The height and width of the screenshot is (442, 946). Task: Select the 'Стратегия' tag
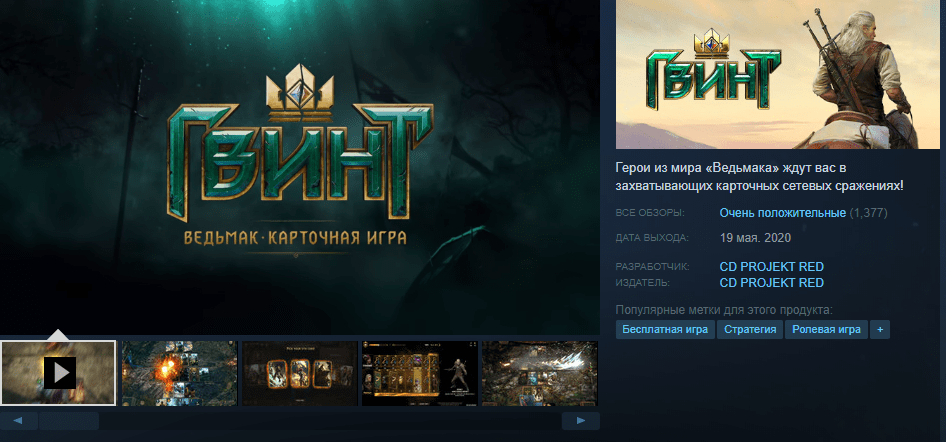click(750, 330)
